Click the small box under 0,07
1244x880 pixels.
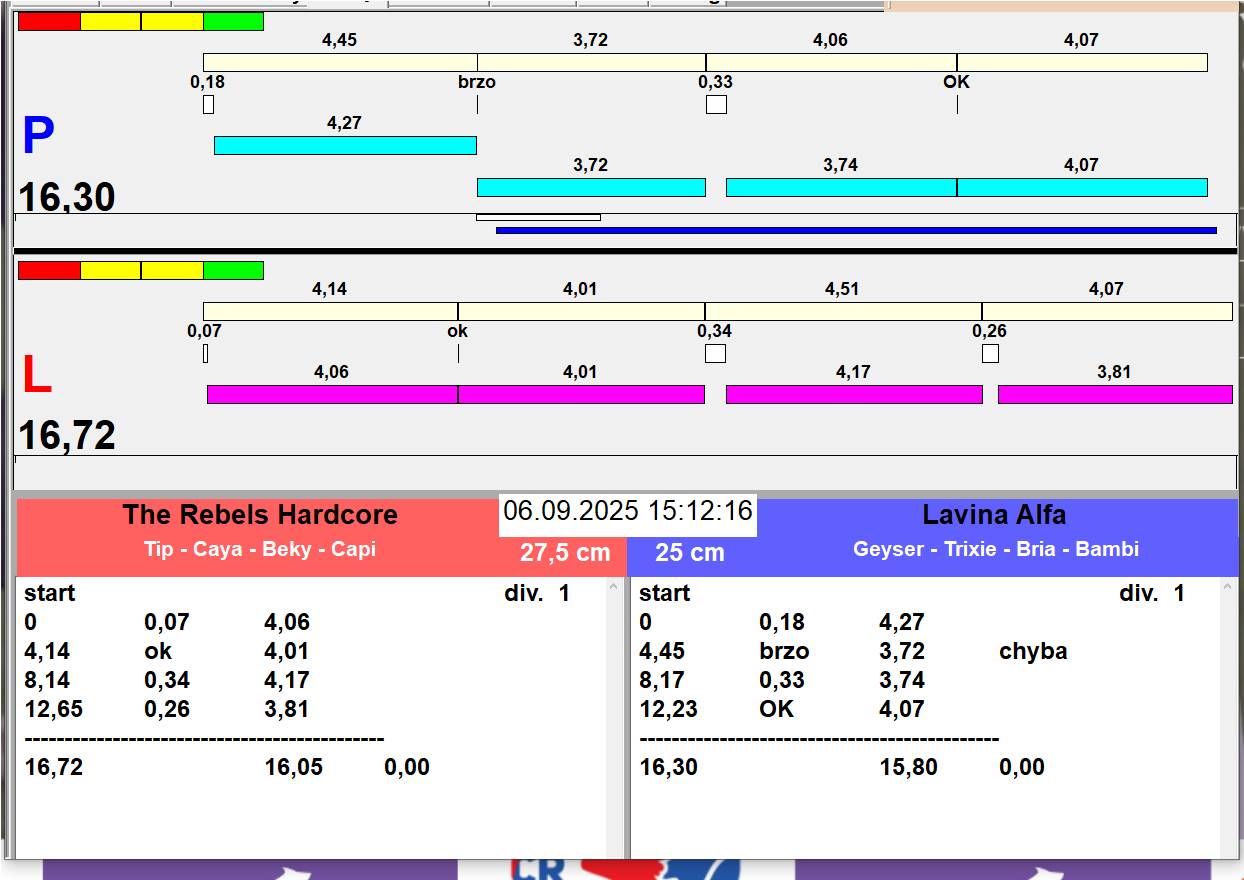[x=205, y=353]
